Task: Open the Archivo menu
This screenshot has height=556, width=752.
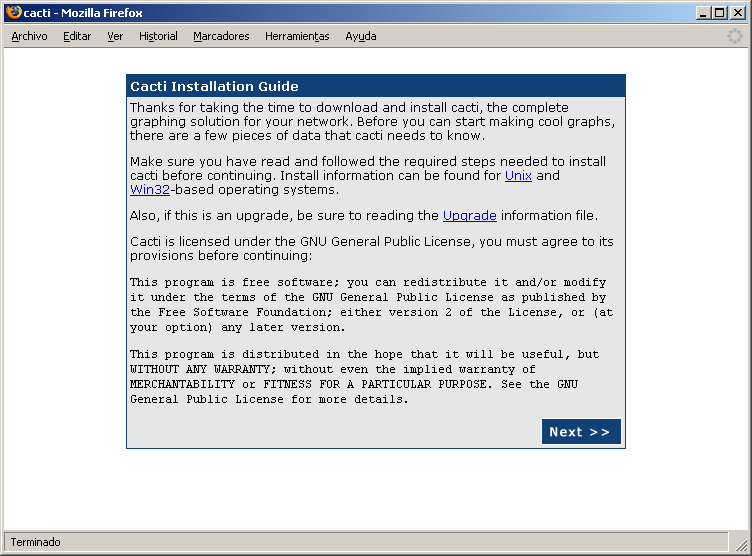Action: (x=29, y=36)
